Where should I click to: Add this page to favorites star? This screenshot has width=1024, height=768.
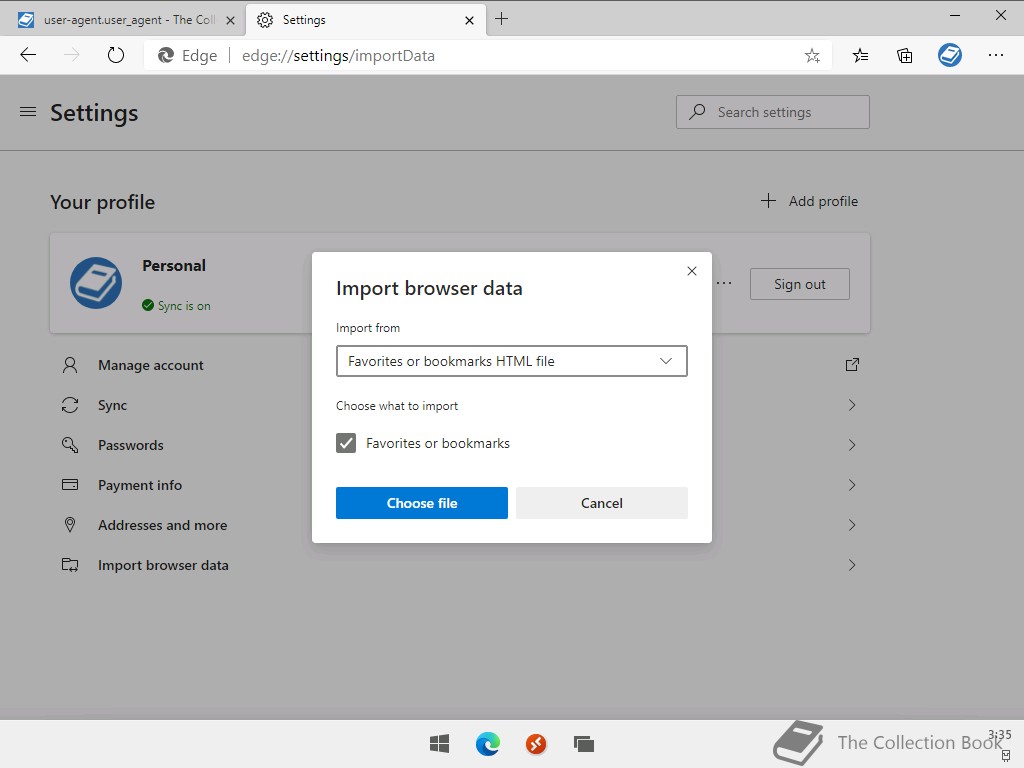click(812, 56)
